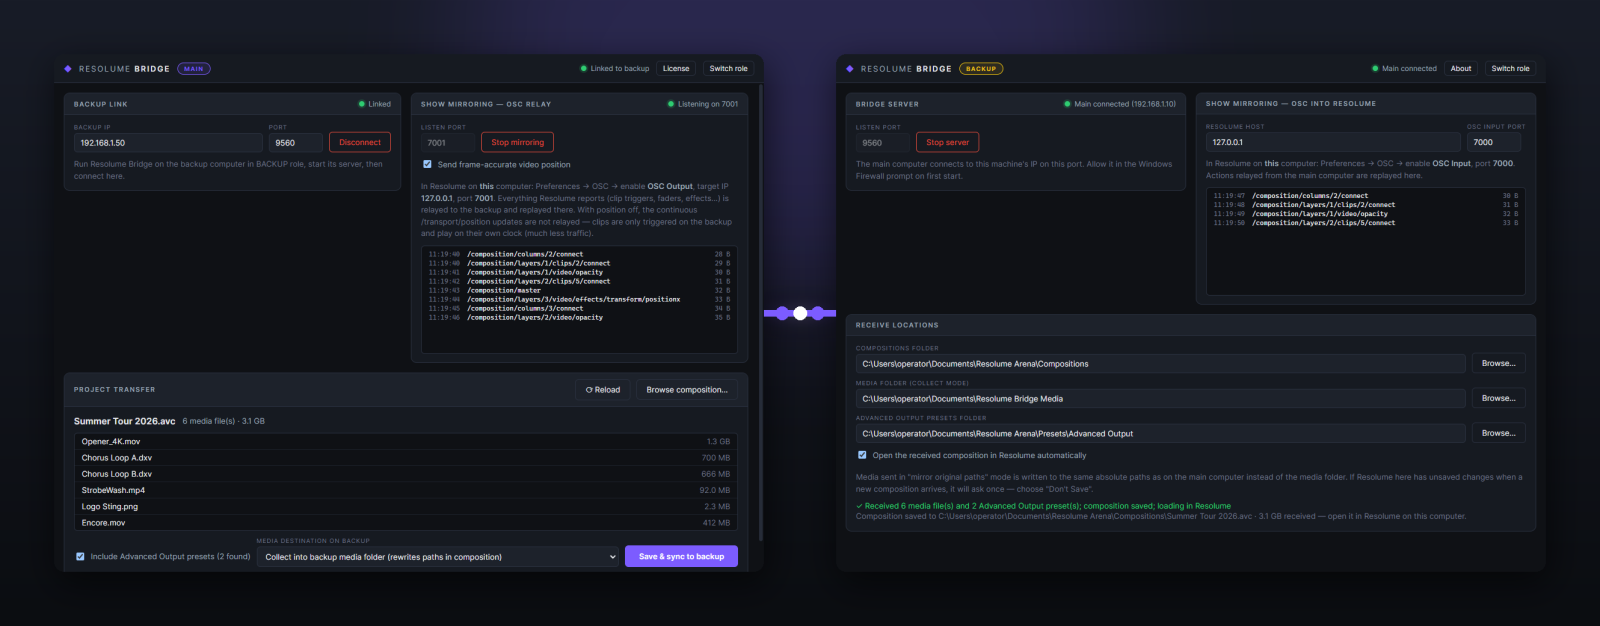The height and width of the screenshot is (626, 1600).
Task: Click the Project Transfer panel heading
Action: 114,390
